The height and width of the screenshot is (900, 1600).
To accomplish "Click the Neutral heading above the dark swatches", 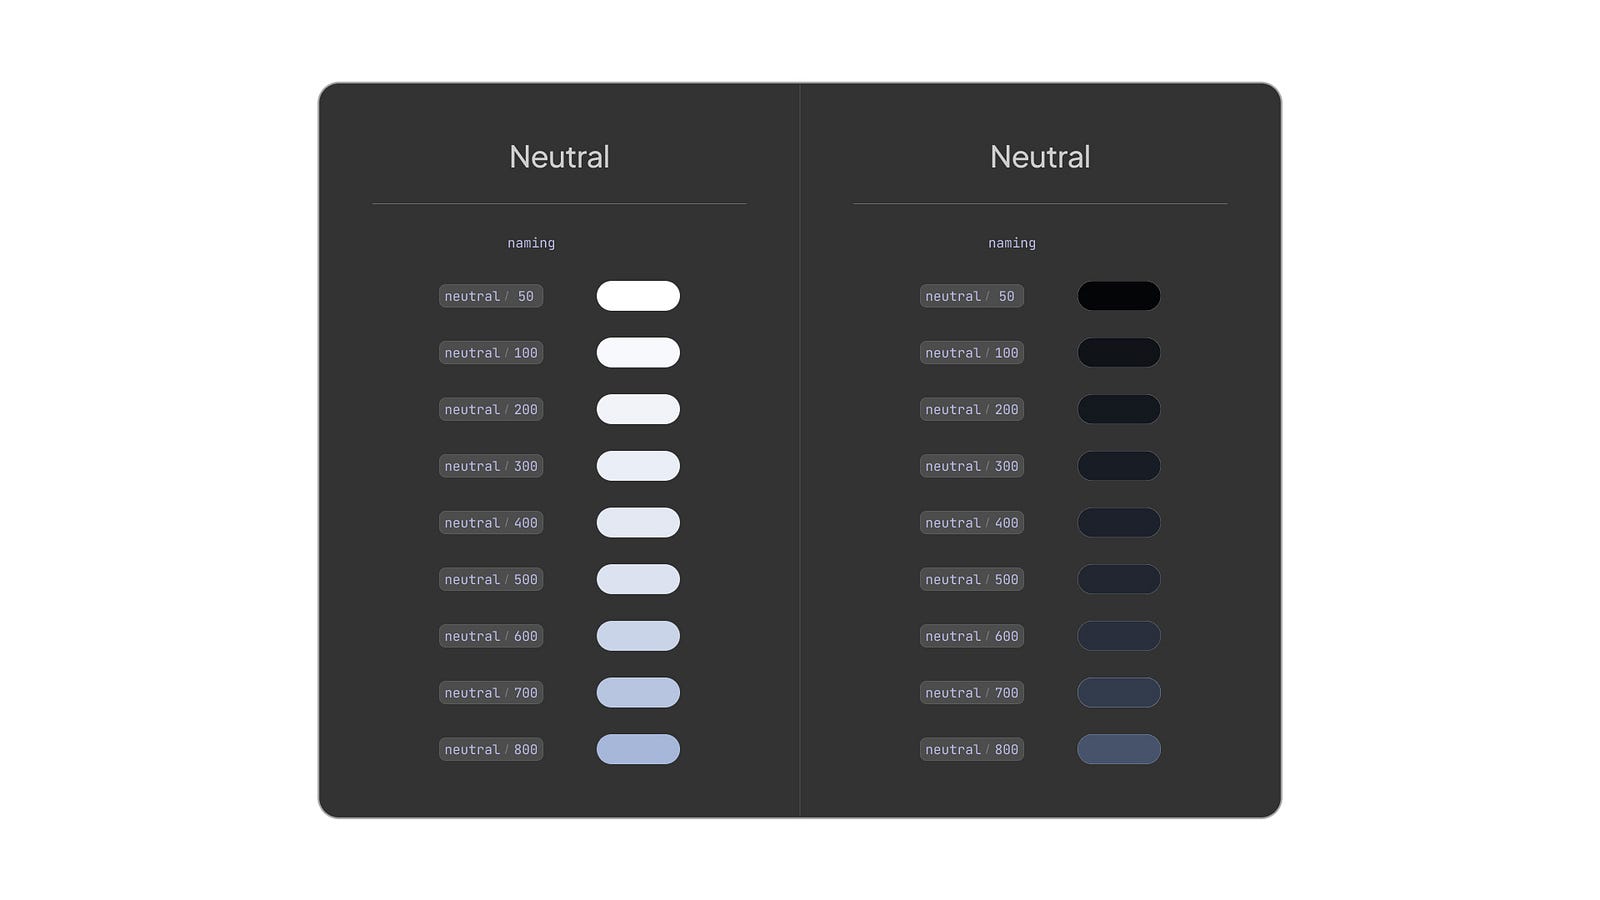I will (x=1040, y=157).
